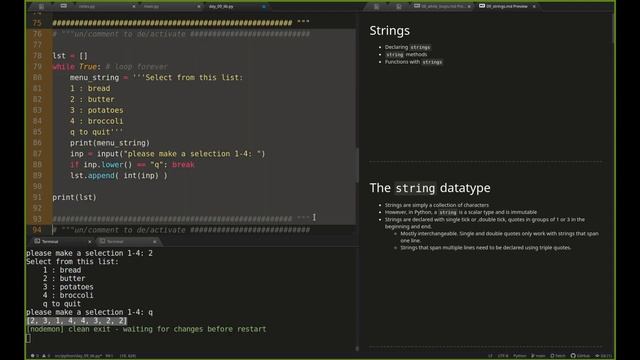The width and height of the screenshot is (640, 360).
Task: Click line number 78 in the gutter
Action: pos(37,56)
